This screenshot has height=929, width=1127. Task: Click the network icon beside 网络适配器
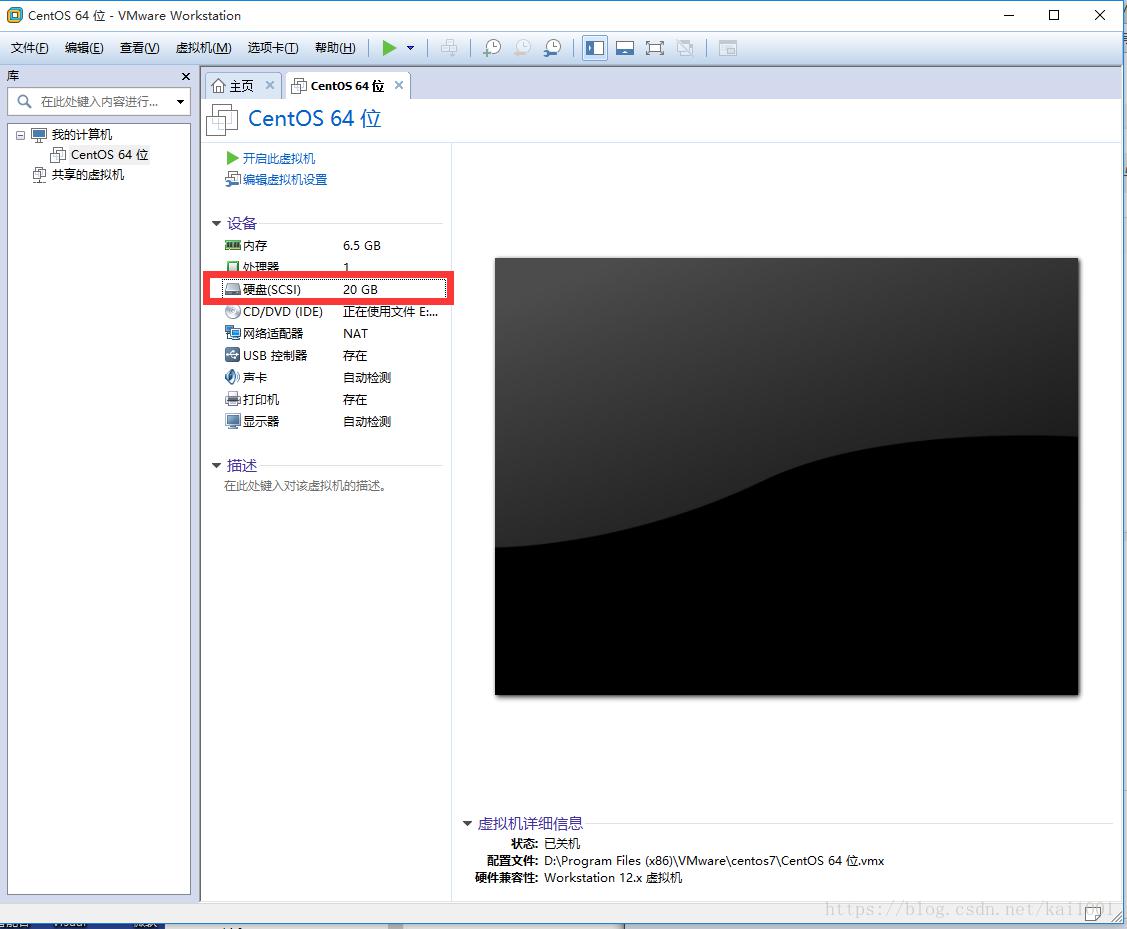pos(232,333)
